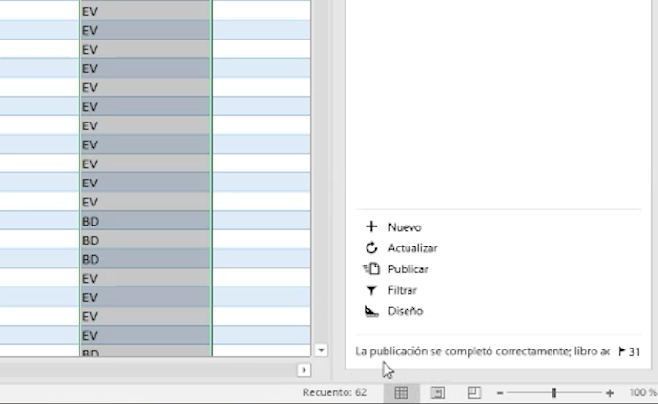The width and height of the screenshot is (658, 404).
Task: Click the Recuento: 62 status indicator
Action: click(x=334, y=393)
